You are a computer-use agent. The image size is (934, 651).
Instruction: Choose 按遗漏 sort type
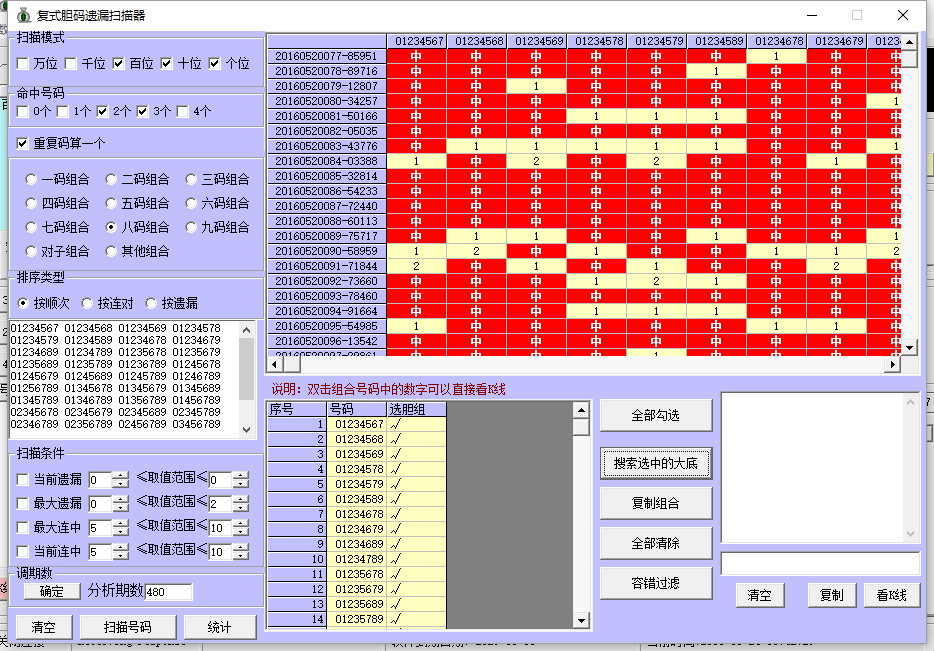(x=152, y=303)
